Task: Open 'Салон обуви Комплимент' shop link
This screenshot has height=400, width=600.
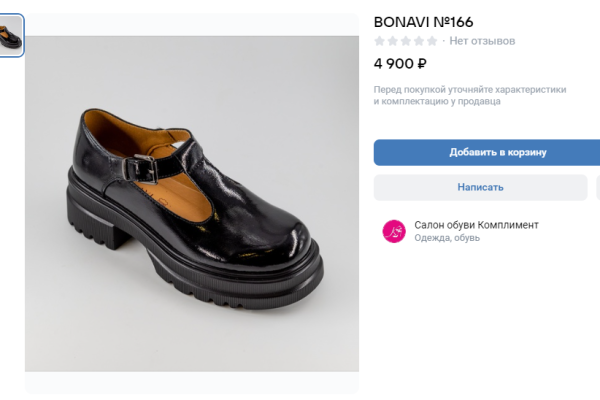Action: coord(476,225)
